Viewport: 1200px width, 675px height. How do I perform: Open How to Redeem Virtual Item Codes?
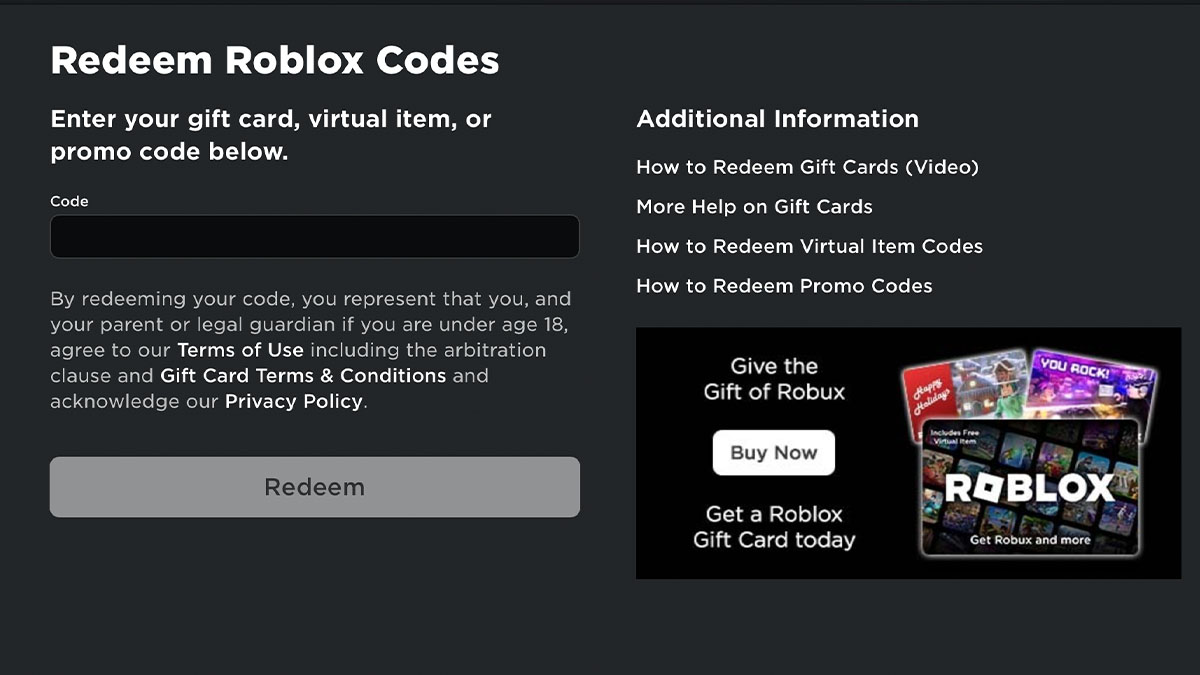pyautogui.click(x=809, y=246)
